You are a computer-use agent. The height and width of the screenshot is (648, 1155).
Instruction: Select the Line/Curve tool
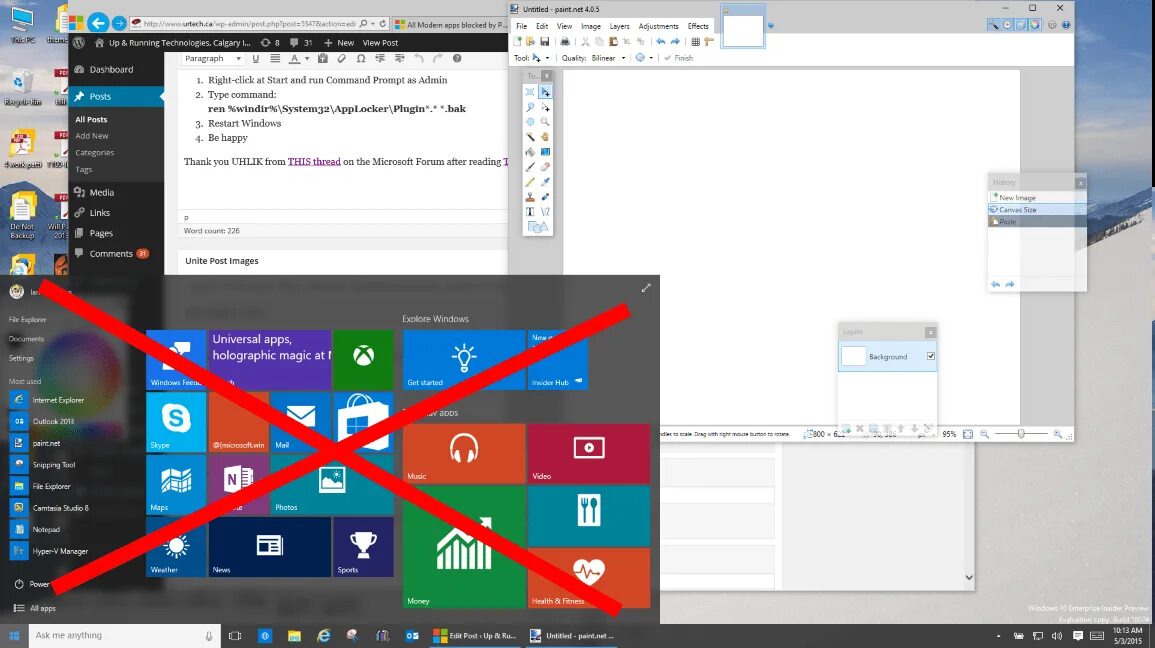coord(545,211)
